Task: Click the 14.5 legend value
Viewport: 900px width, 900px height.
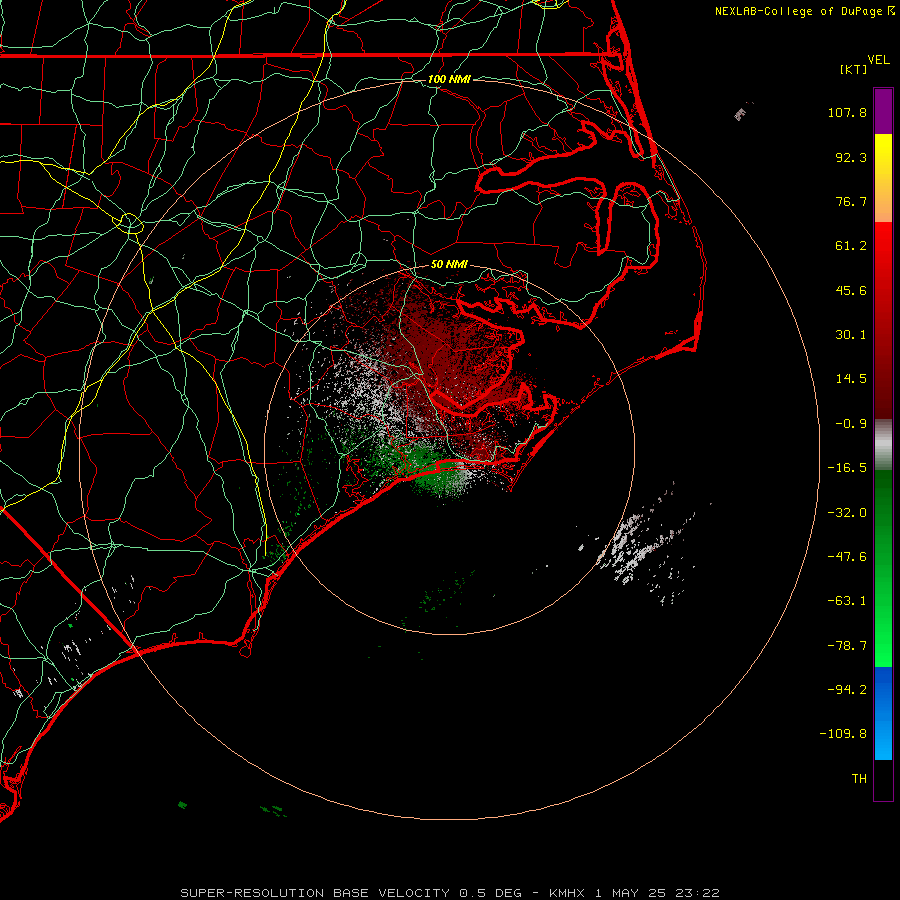Action: point(851,379)
